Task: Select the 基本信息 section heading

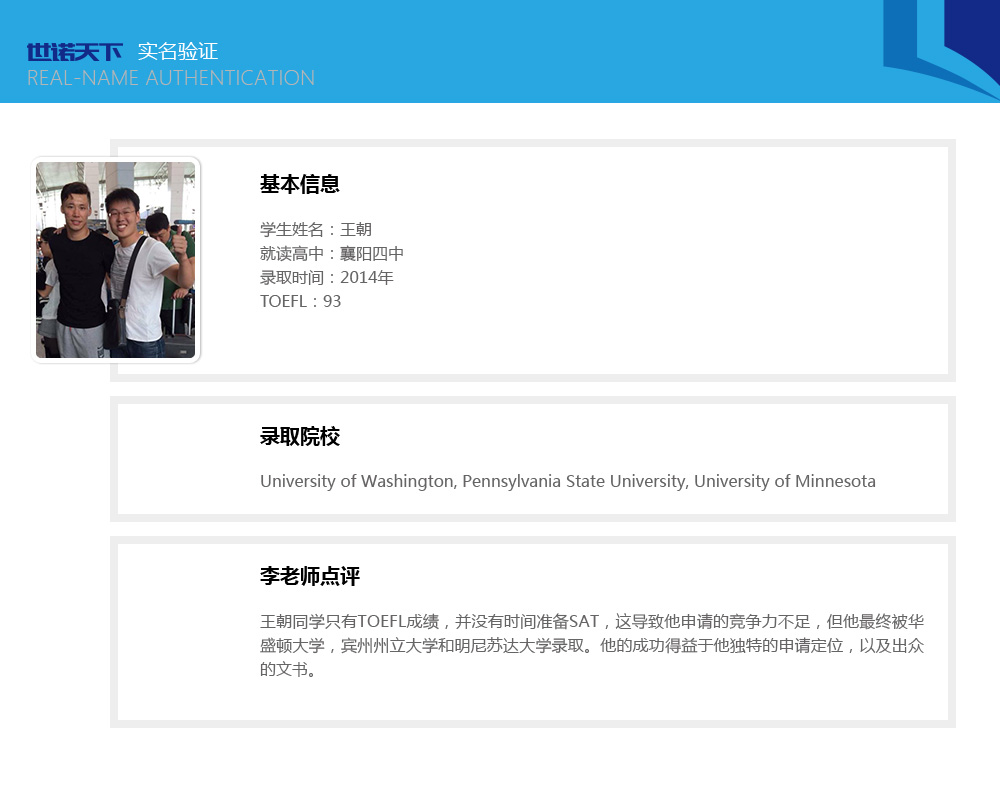Action: (x=300, y=184)
